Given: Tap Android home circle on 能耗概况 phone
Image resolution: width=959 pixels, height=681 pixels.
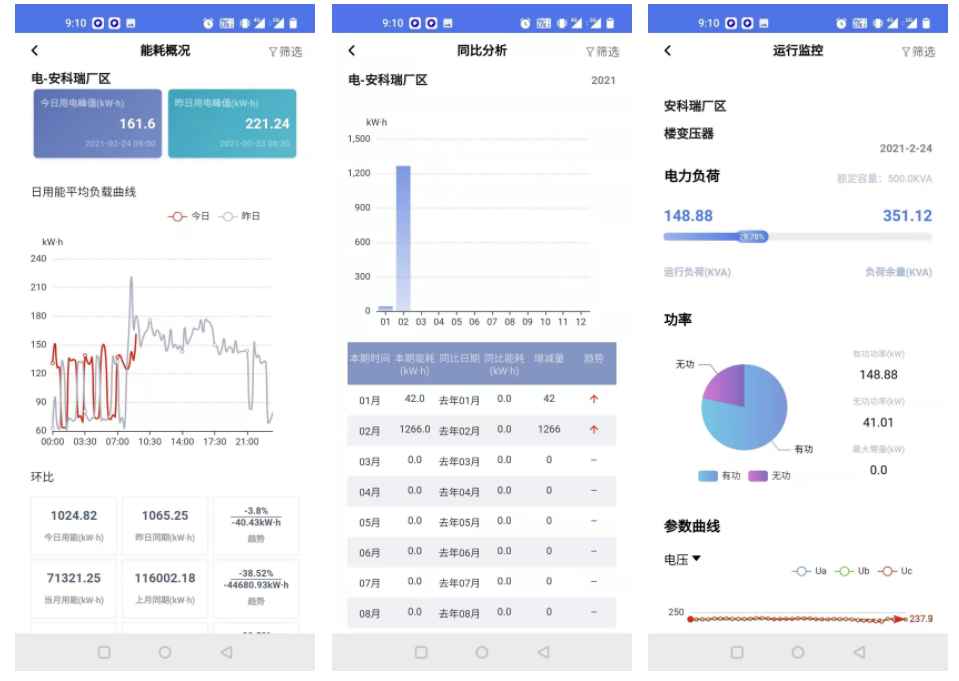Looking at the screenshot, I should point(165,652).
